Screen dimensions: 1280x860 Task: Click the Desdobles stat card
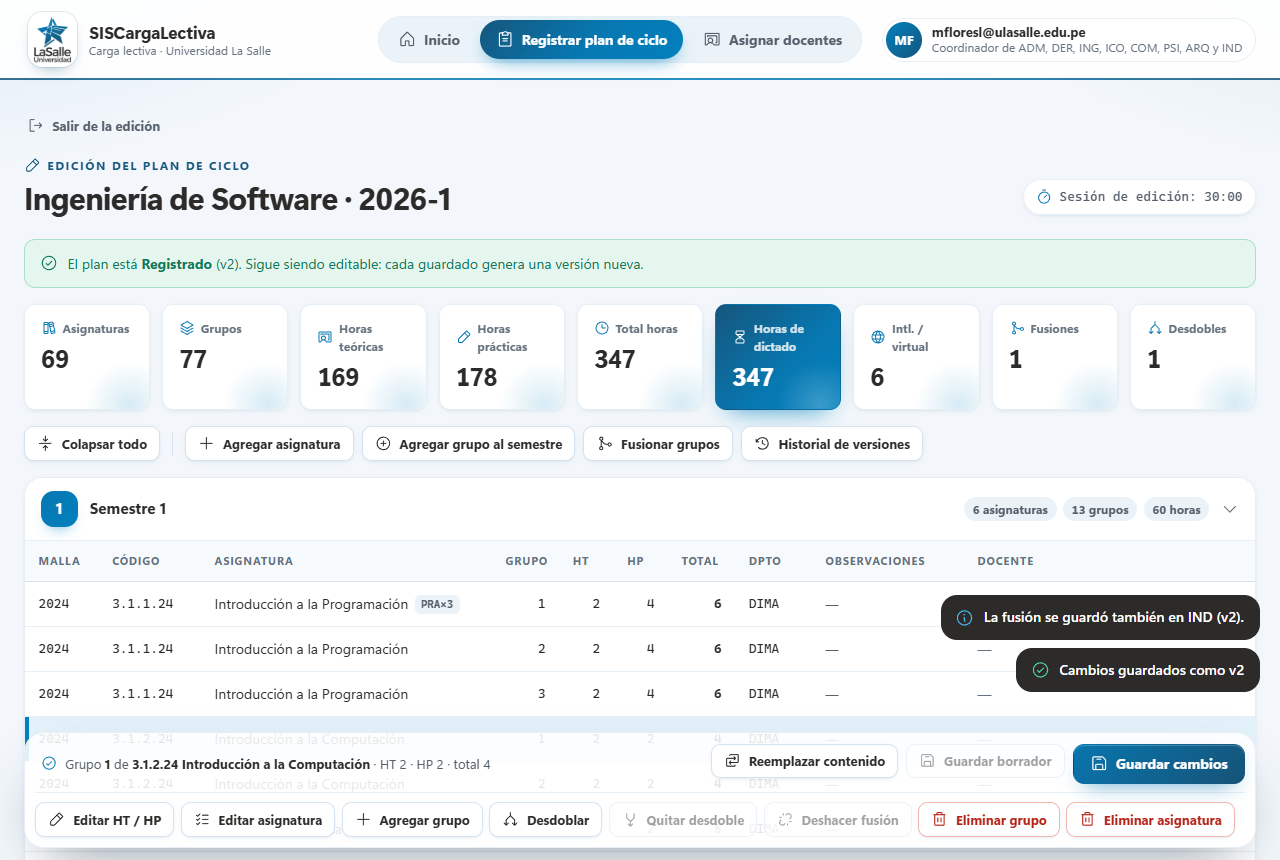(x=1193, y=357)
